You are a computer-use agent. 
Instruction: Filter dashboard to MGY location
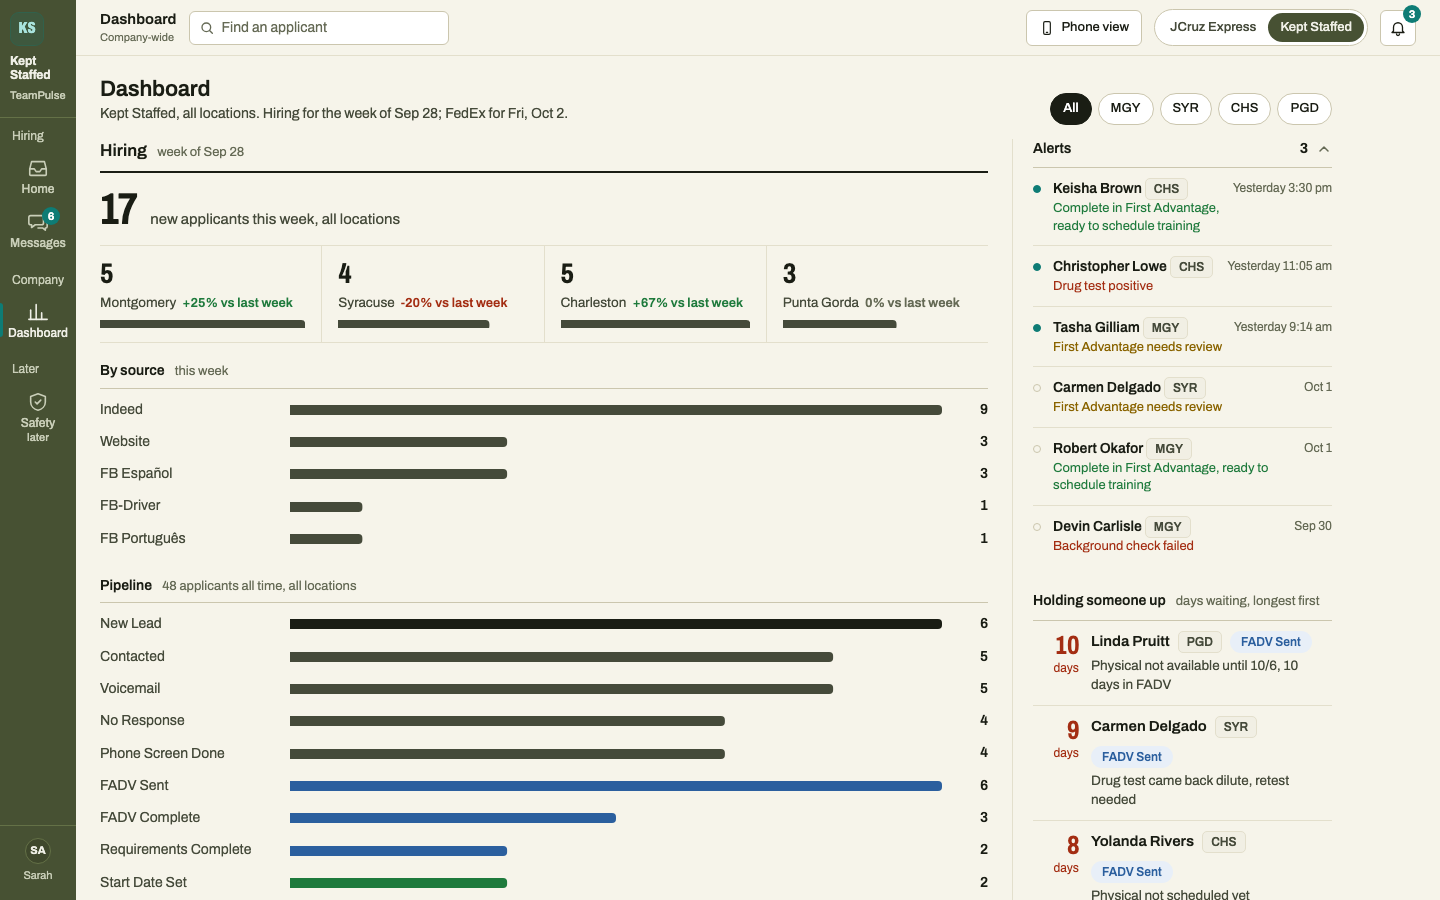1126,108
